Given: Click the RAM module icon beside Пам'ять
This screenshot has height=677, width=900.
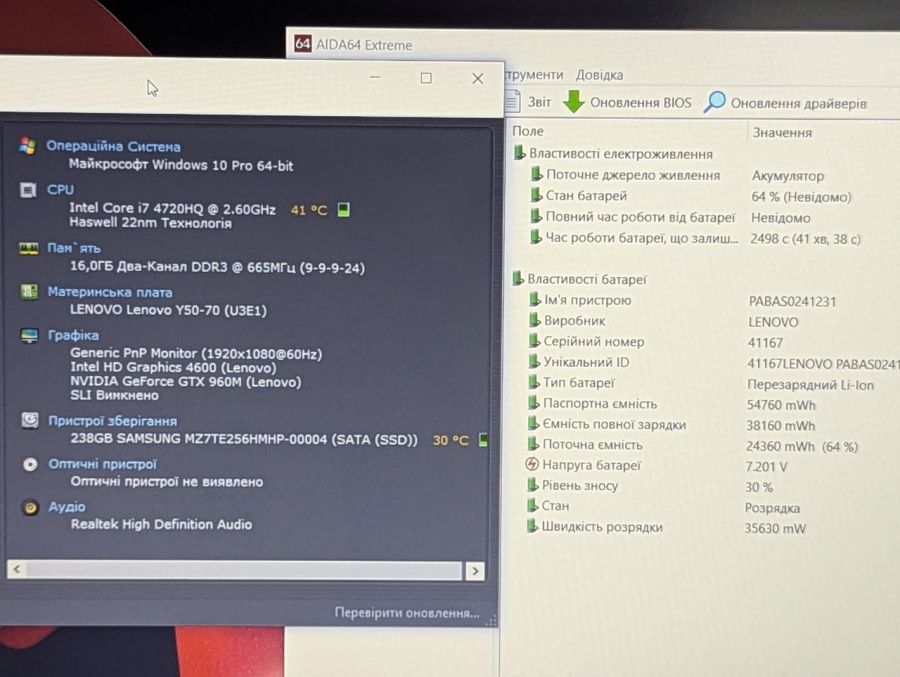Looking at the screenshot, I should pyautogui.click(x=28, y=248).
